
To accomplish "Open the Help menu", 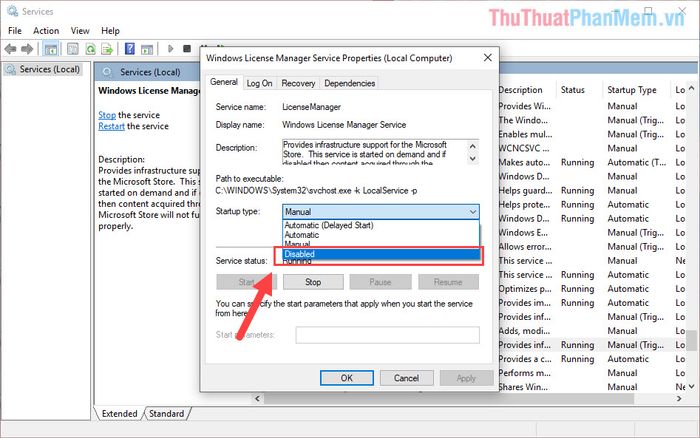I will (x=110, y=30).
